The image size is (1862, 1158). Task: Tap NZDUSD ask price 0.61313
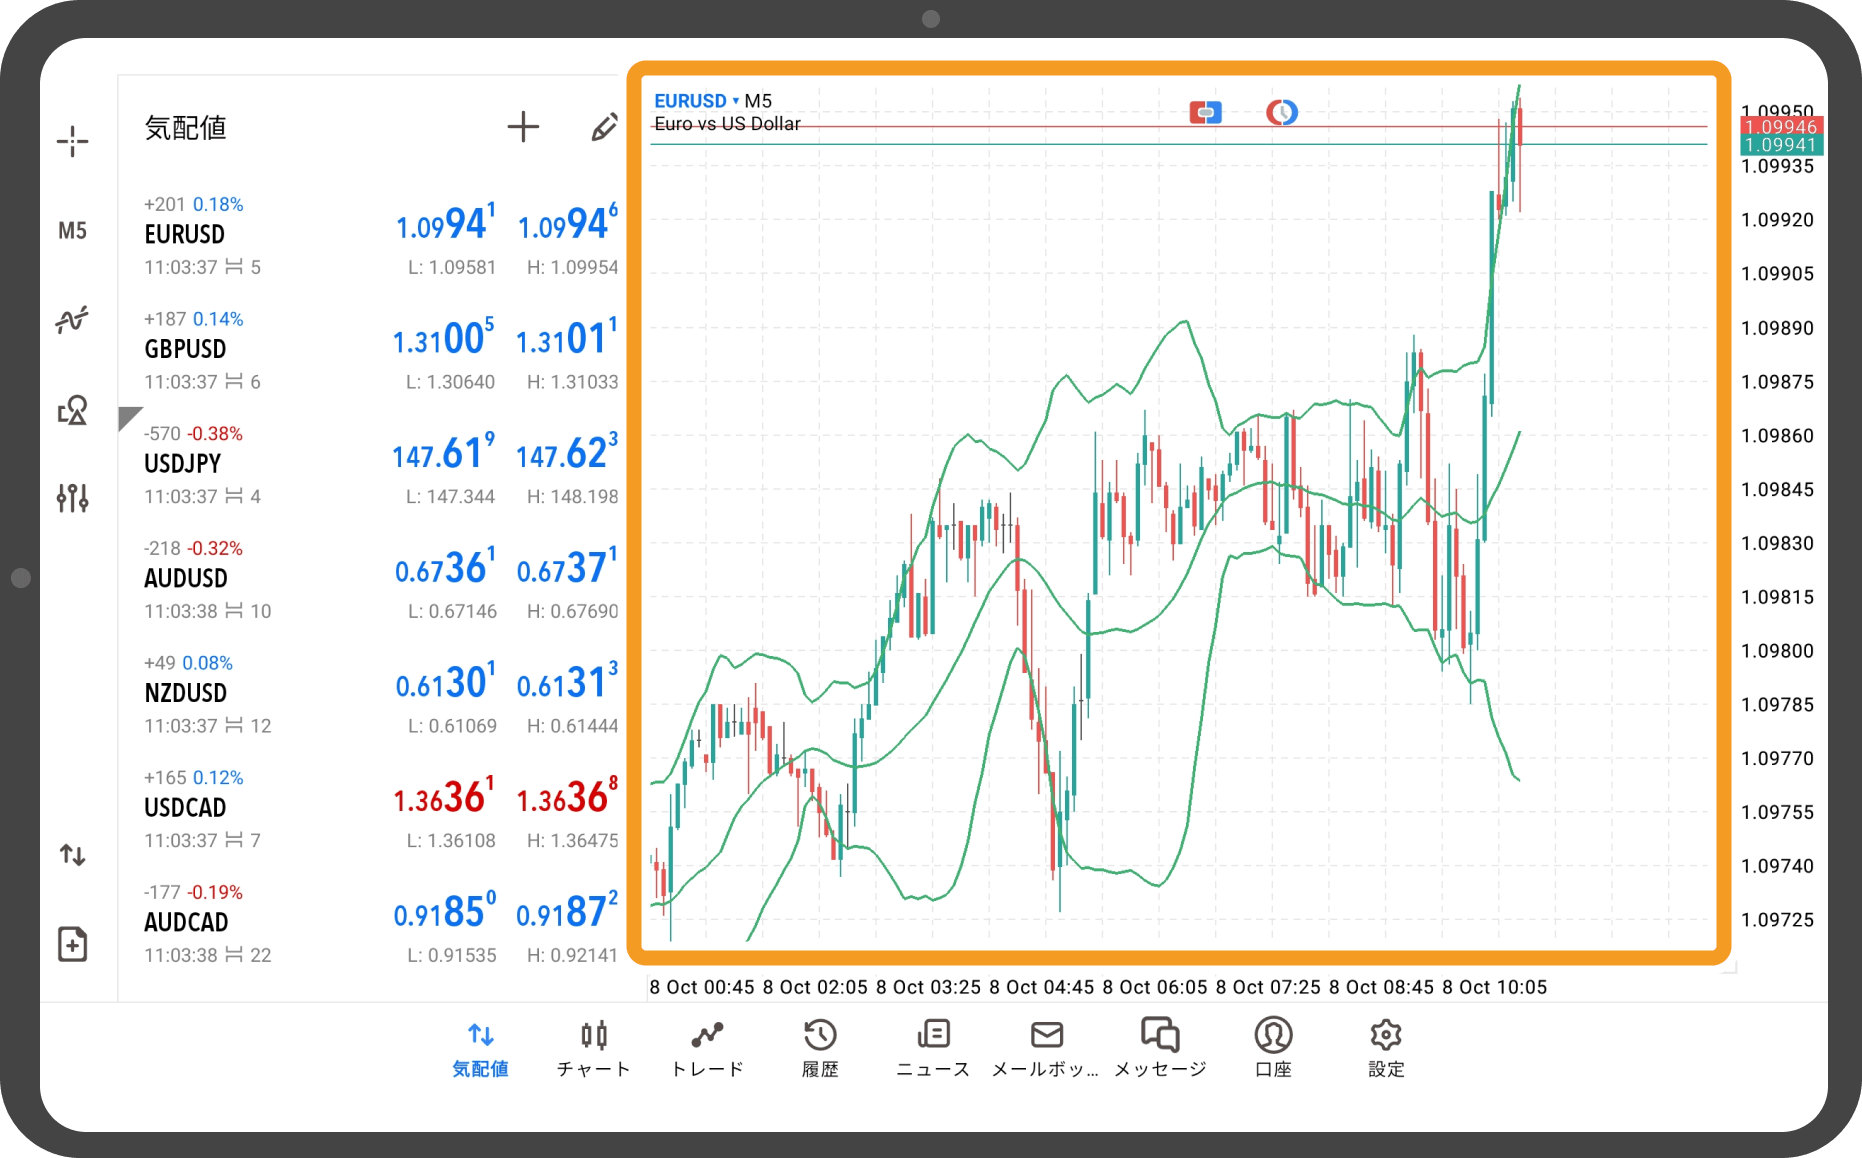[567, 682]
